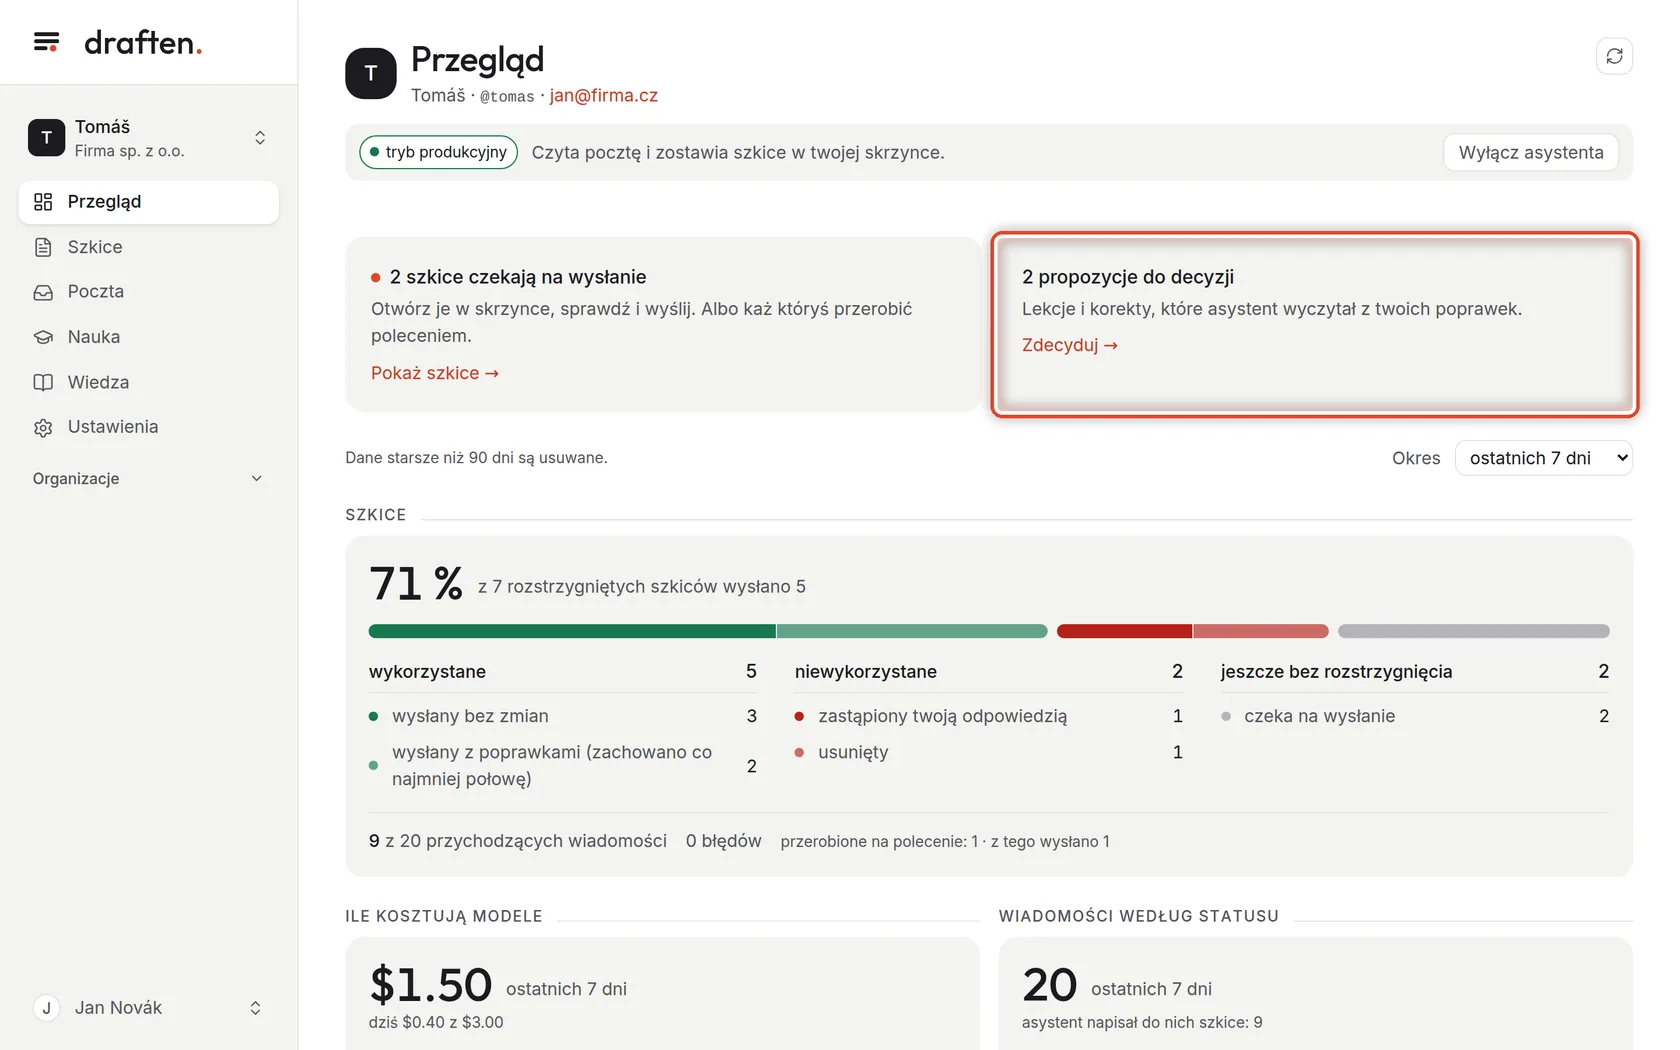Open the Okres period dropdown
Image resolution: width=1680 pixels, height=1050 pixels.
1543,458
